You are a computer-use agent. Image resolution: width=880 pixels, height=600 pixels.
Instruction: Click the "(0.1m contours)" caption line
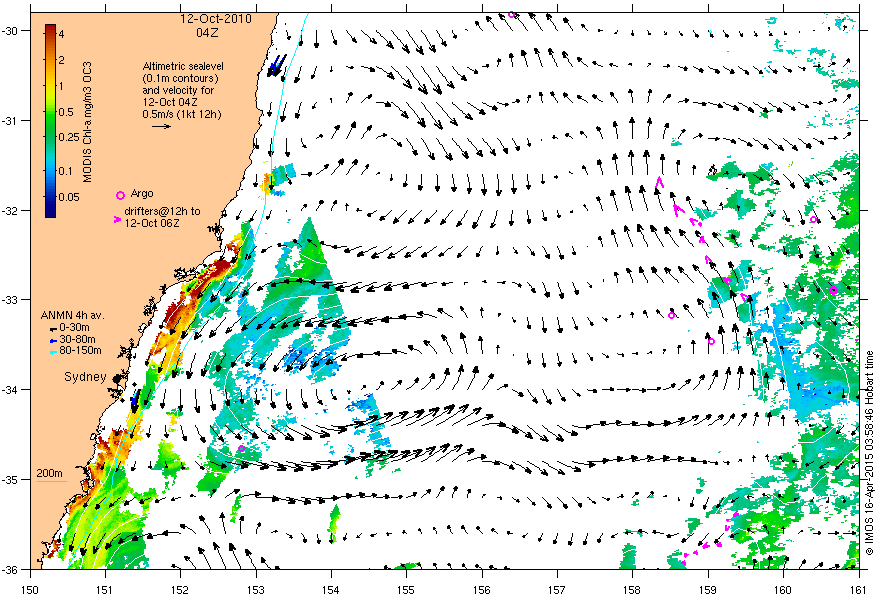click(x=180, y=78)
